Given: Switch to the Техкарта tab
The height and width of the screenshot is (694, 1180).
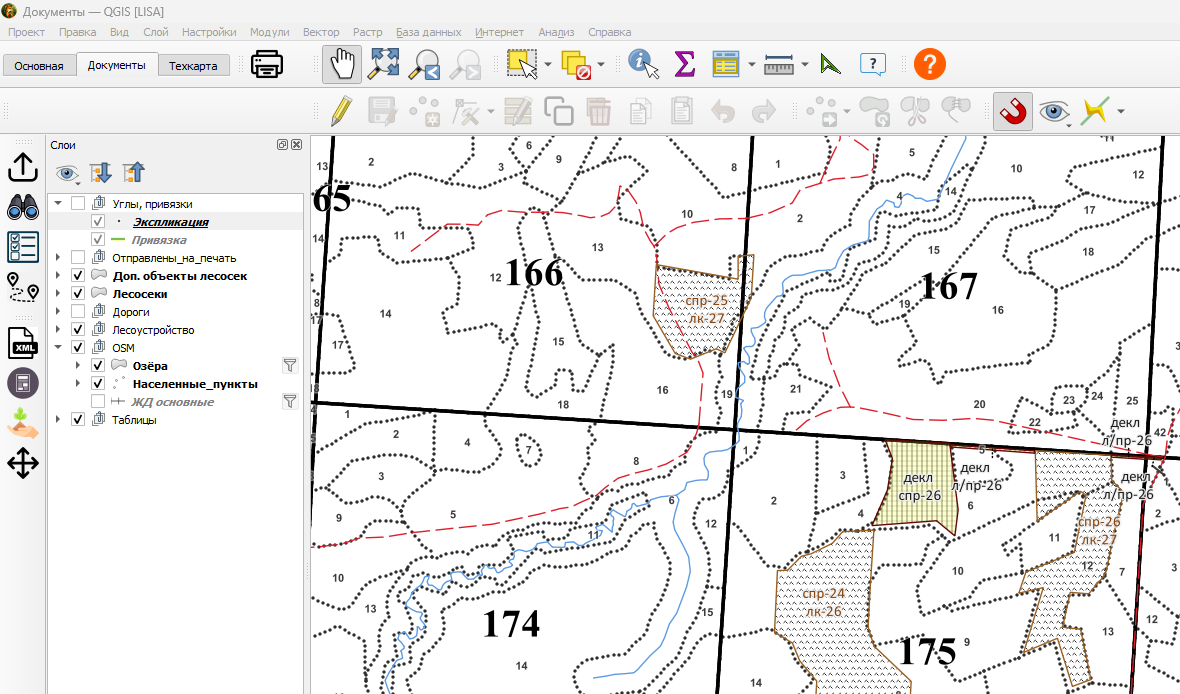Looking at the screenshot, I should click(193, 65).
